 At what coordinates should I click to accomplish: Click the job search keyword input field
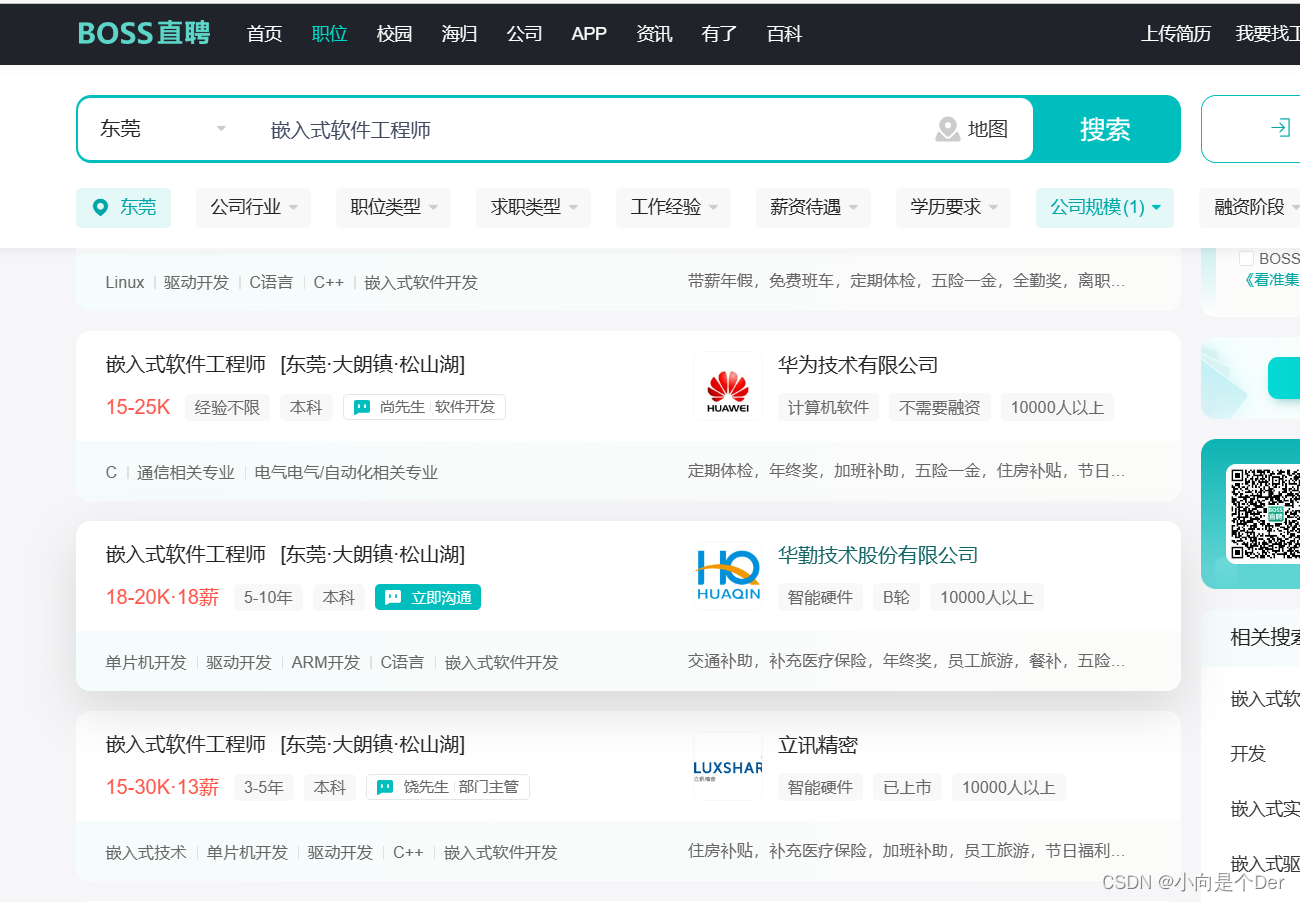(x=590, y=129)
